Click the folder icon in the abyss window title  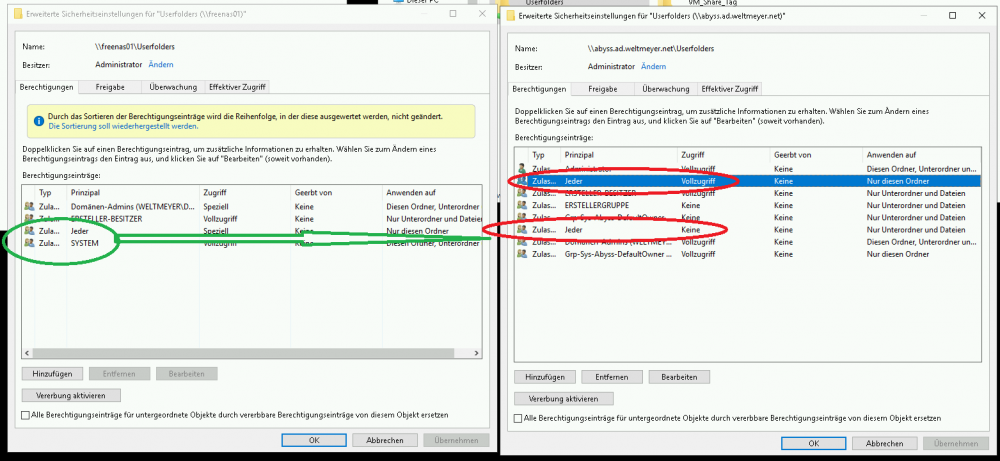click(x=511, y=16)
